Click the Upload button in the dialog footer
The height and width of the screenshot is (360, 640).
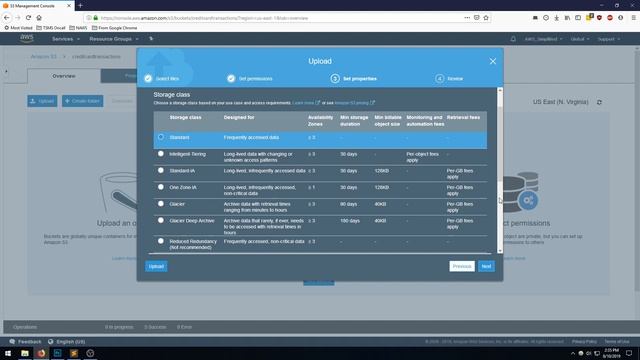coord(156,267)
